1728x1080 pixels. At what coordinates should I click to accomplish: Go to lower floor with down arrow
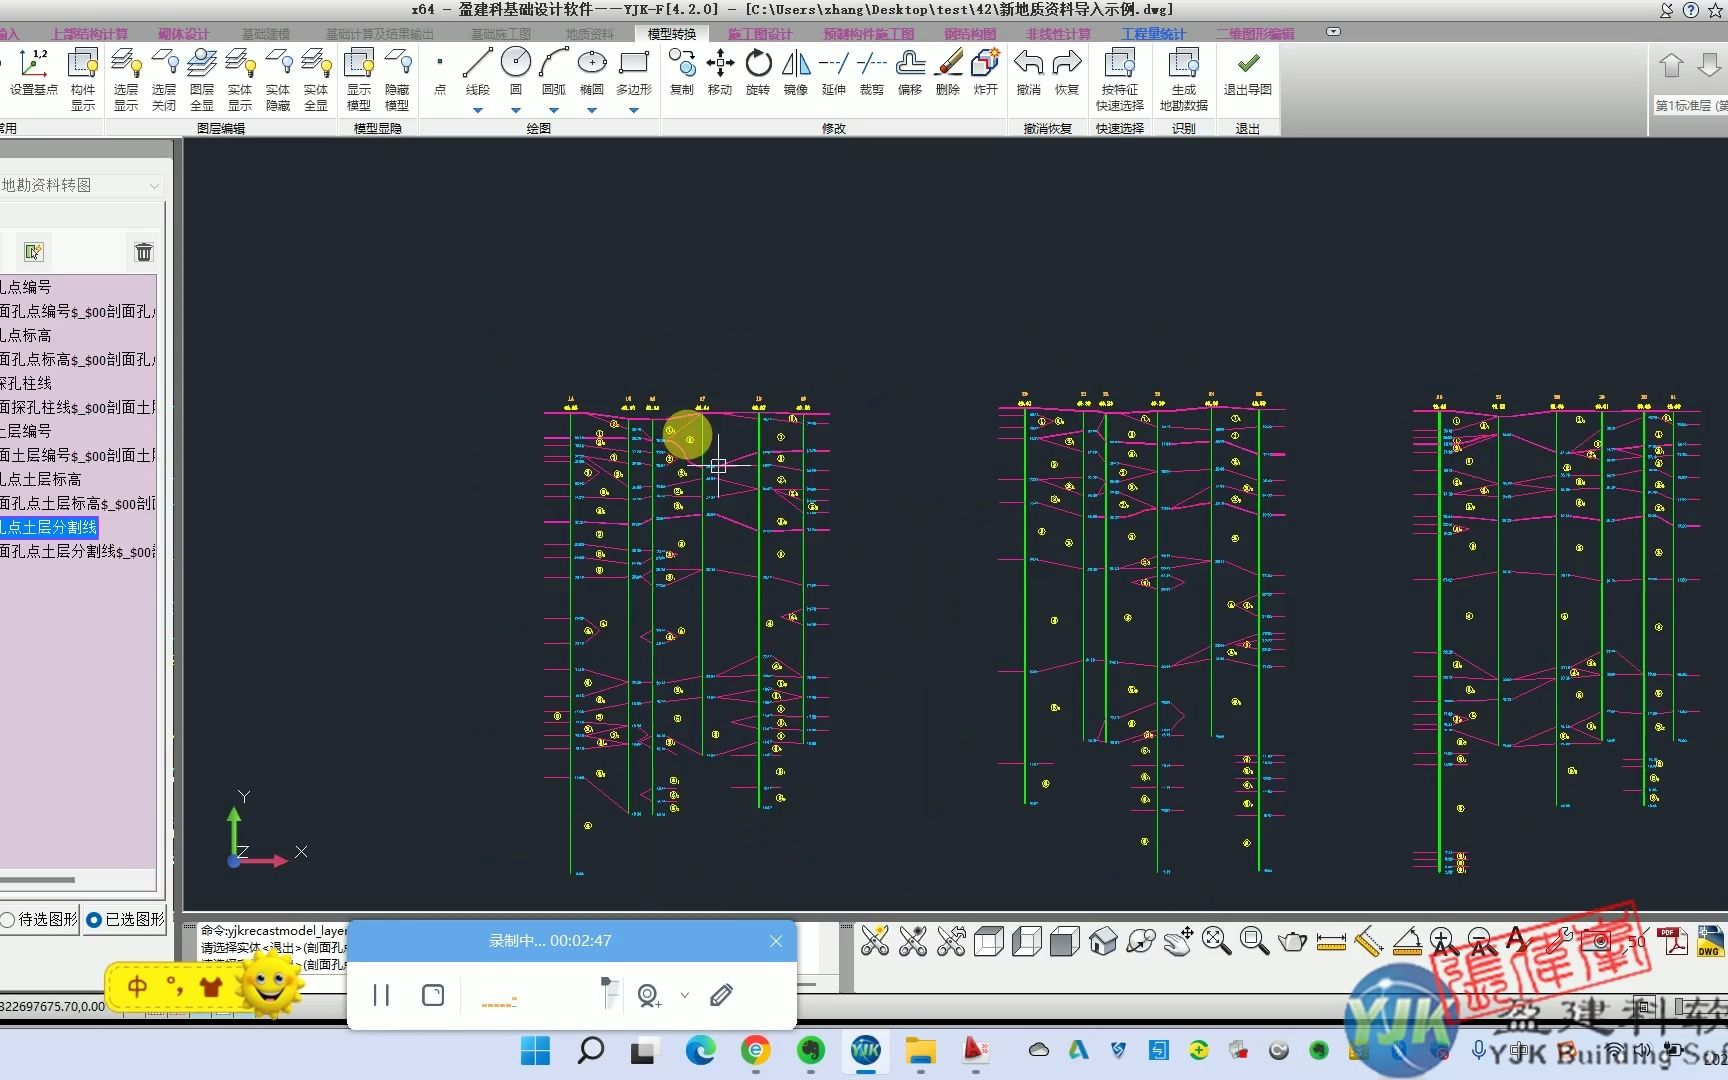[x=1709, y=66]
